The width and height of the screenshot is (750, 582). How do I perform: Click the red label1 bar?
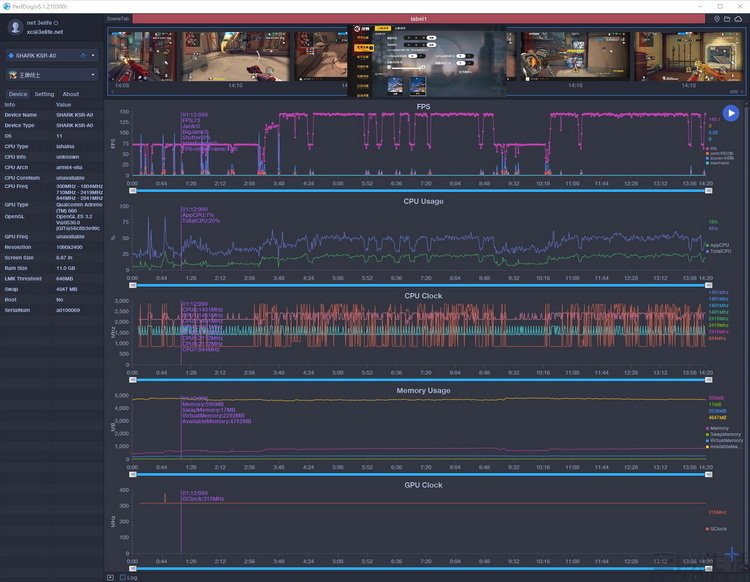418,19
